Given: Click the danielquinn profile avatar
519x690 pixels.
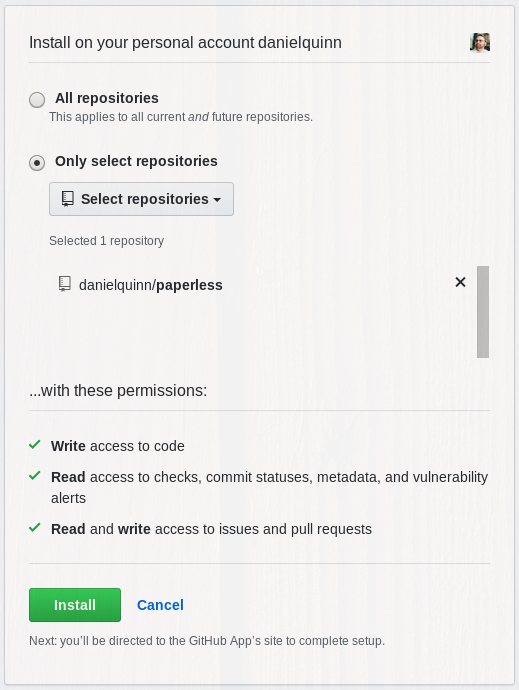Looking at the screenshot, I should [x=480, y=43].
